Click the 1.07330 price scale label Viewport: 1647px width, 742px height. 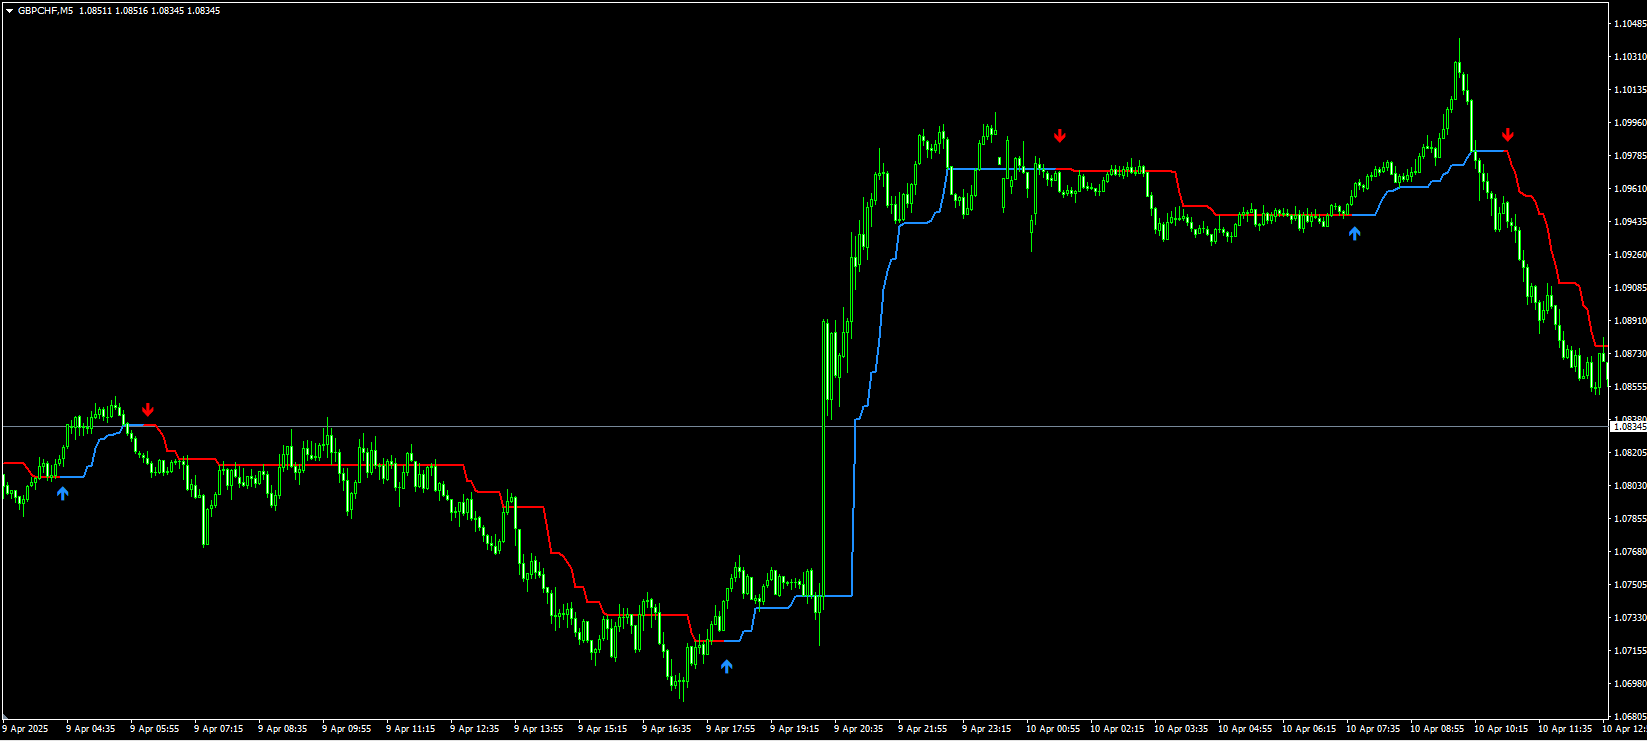tap(1629, 617)
